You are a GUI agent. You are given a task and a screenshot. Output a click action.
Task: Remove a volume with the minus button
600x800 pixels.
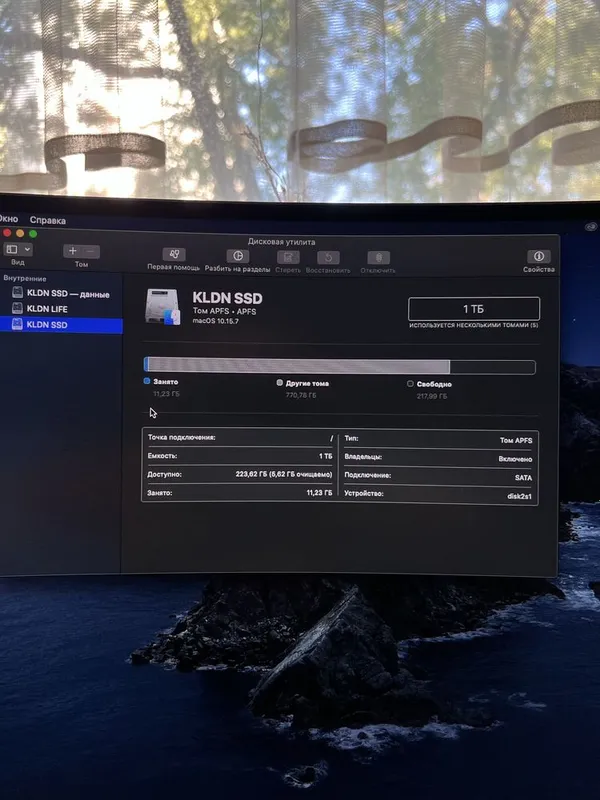pos(91,251)
